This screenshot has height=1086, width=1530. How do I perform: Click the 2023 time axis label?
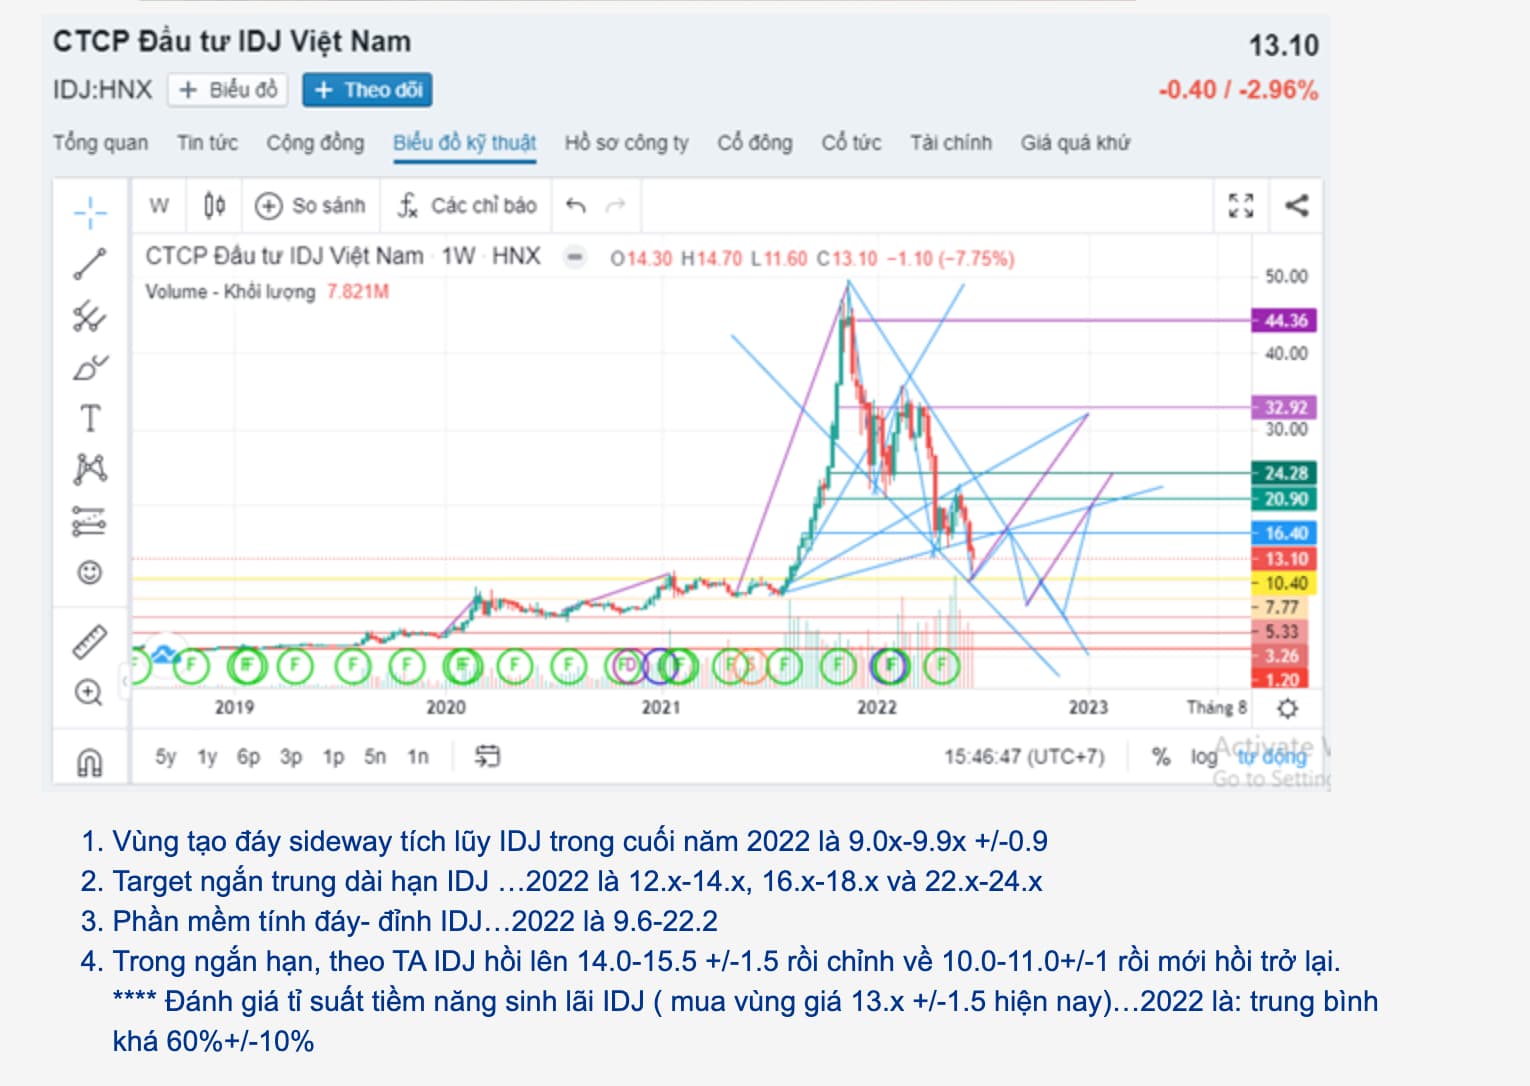(1088, 708)
